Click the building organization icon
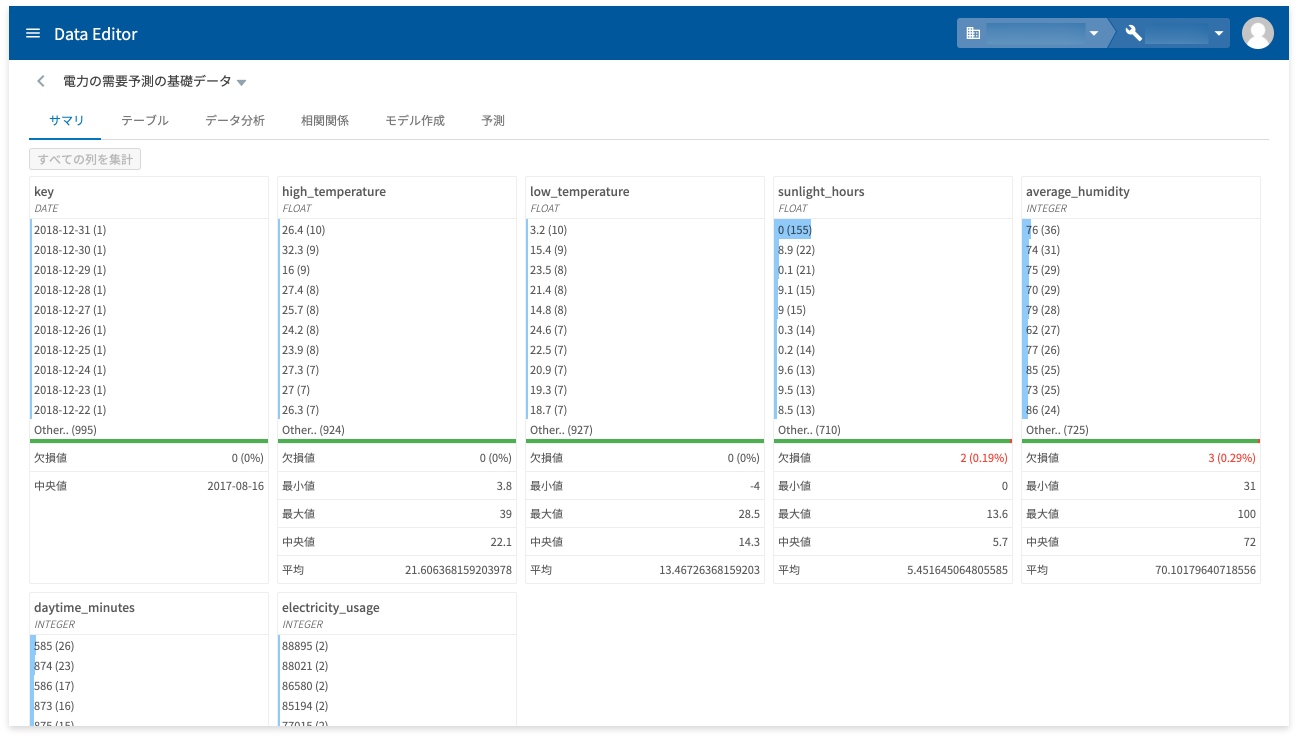Image resolution: width=1298 pixels, height=738 pixels. point(973,33)
